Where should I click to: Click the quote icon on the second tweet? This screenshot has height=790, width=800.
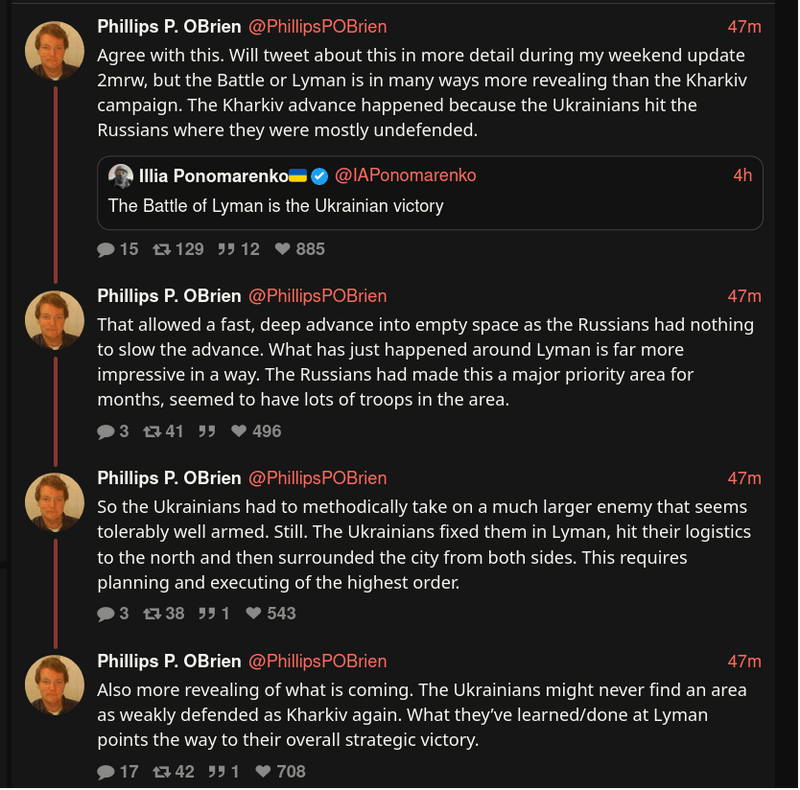207,431
